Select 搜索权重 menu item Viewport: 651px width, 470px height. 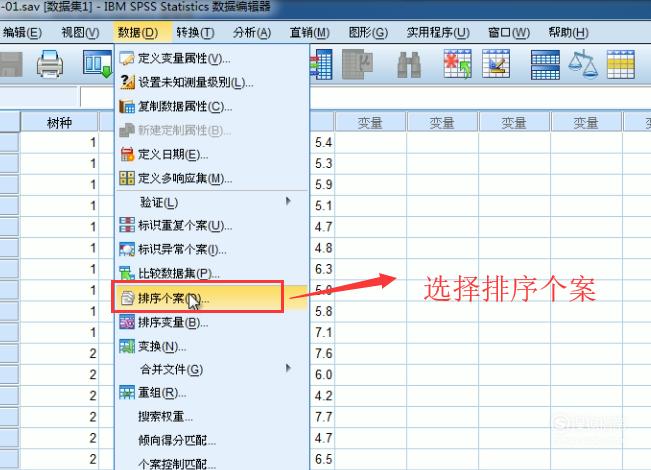point(212,416)
